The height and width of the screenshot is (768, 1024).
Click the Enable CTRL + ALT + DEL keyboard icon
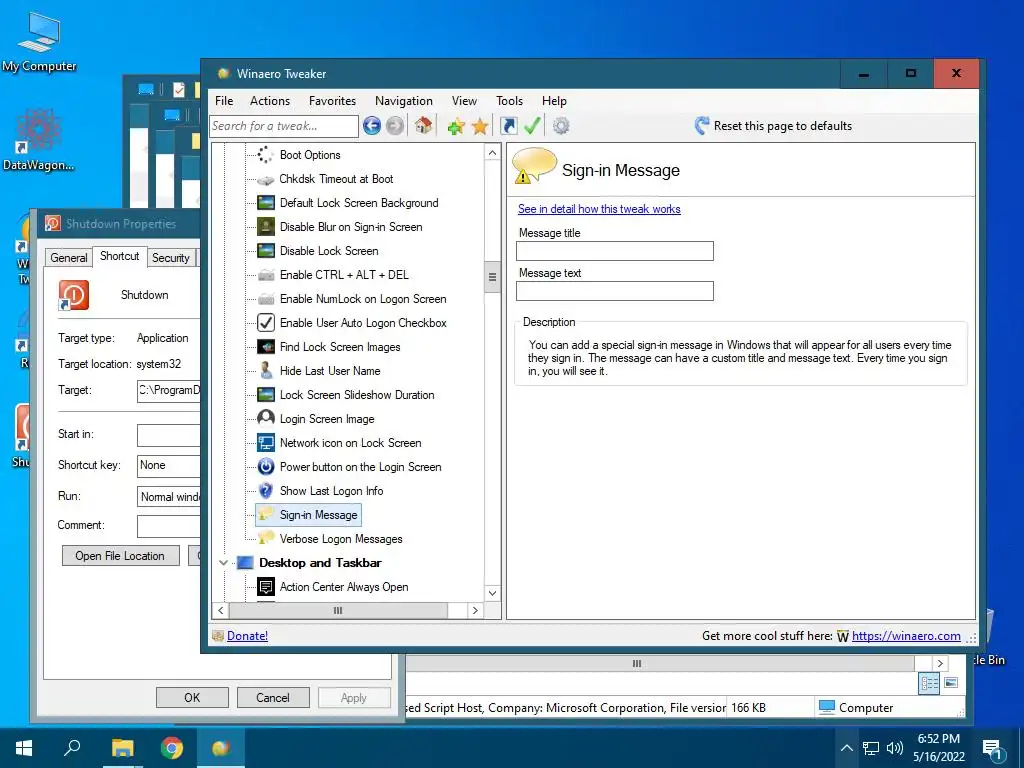pos(266,275)
